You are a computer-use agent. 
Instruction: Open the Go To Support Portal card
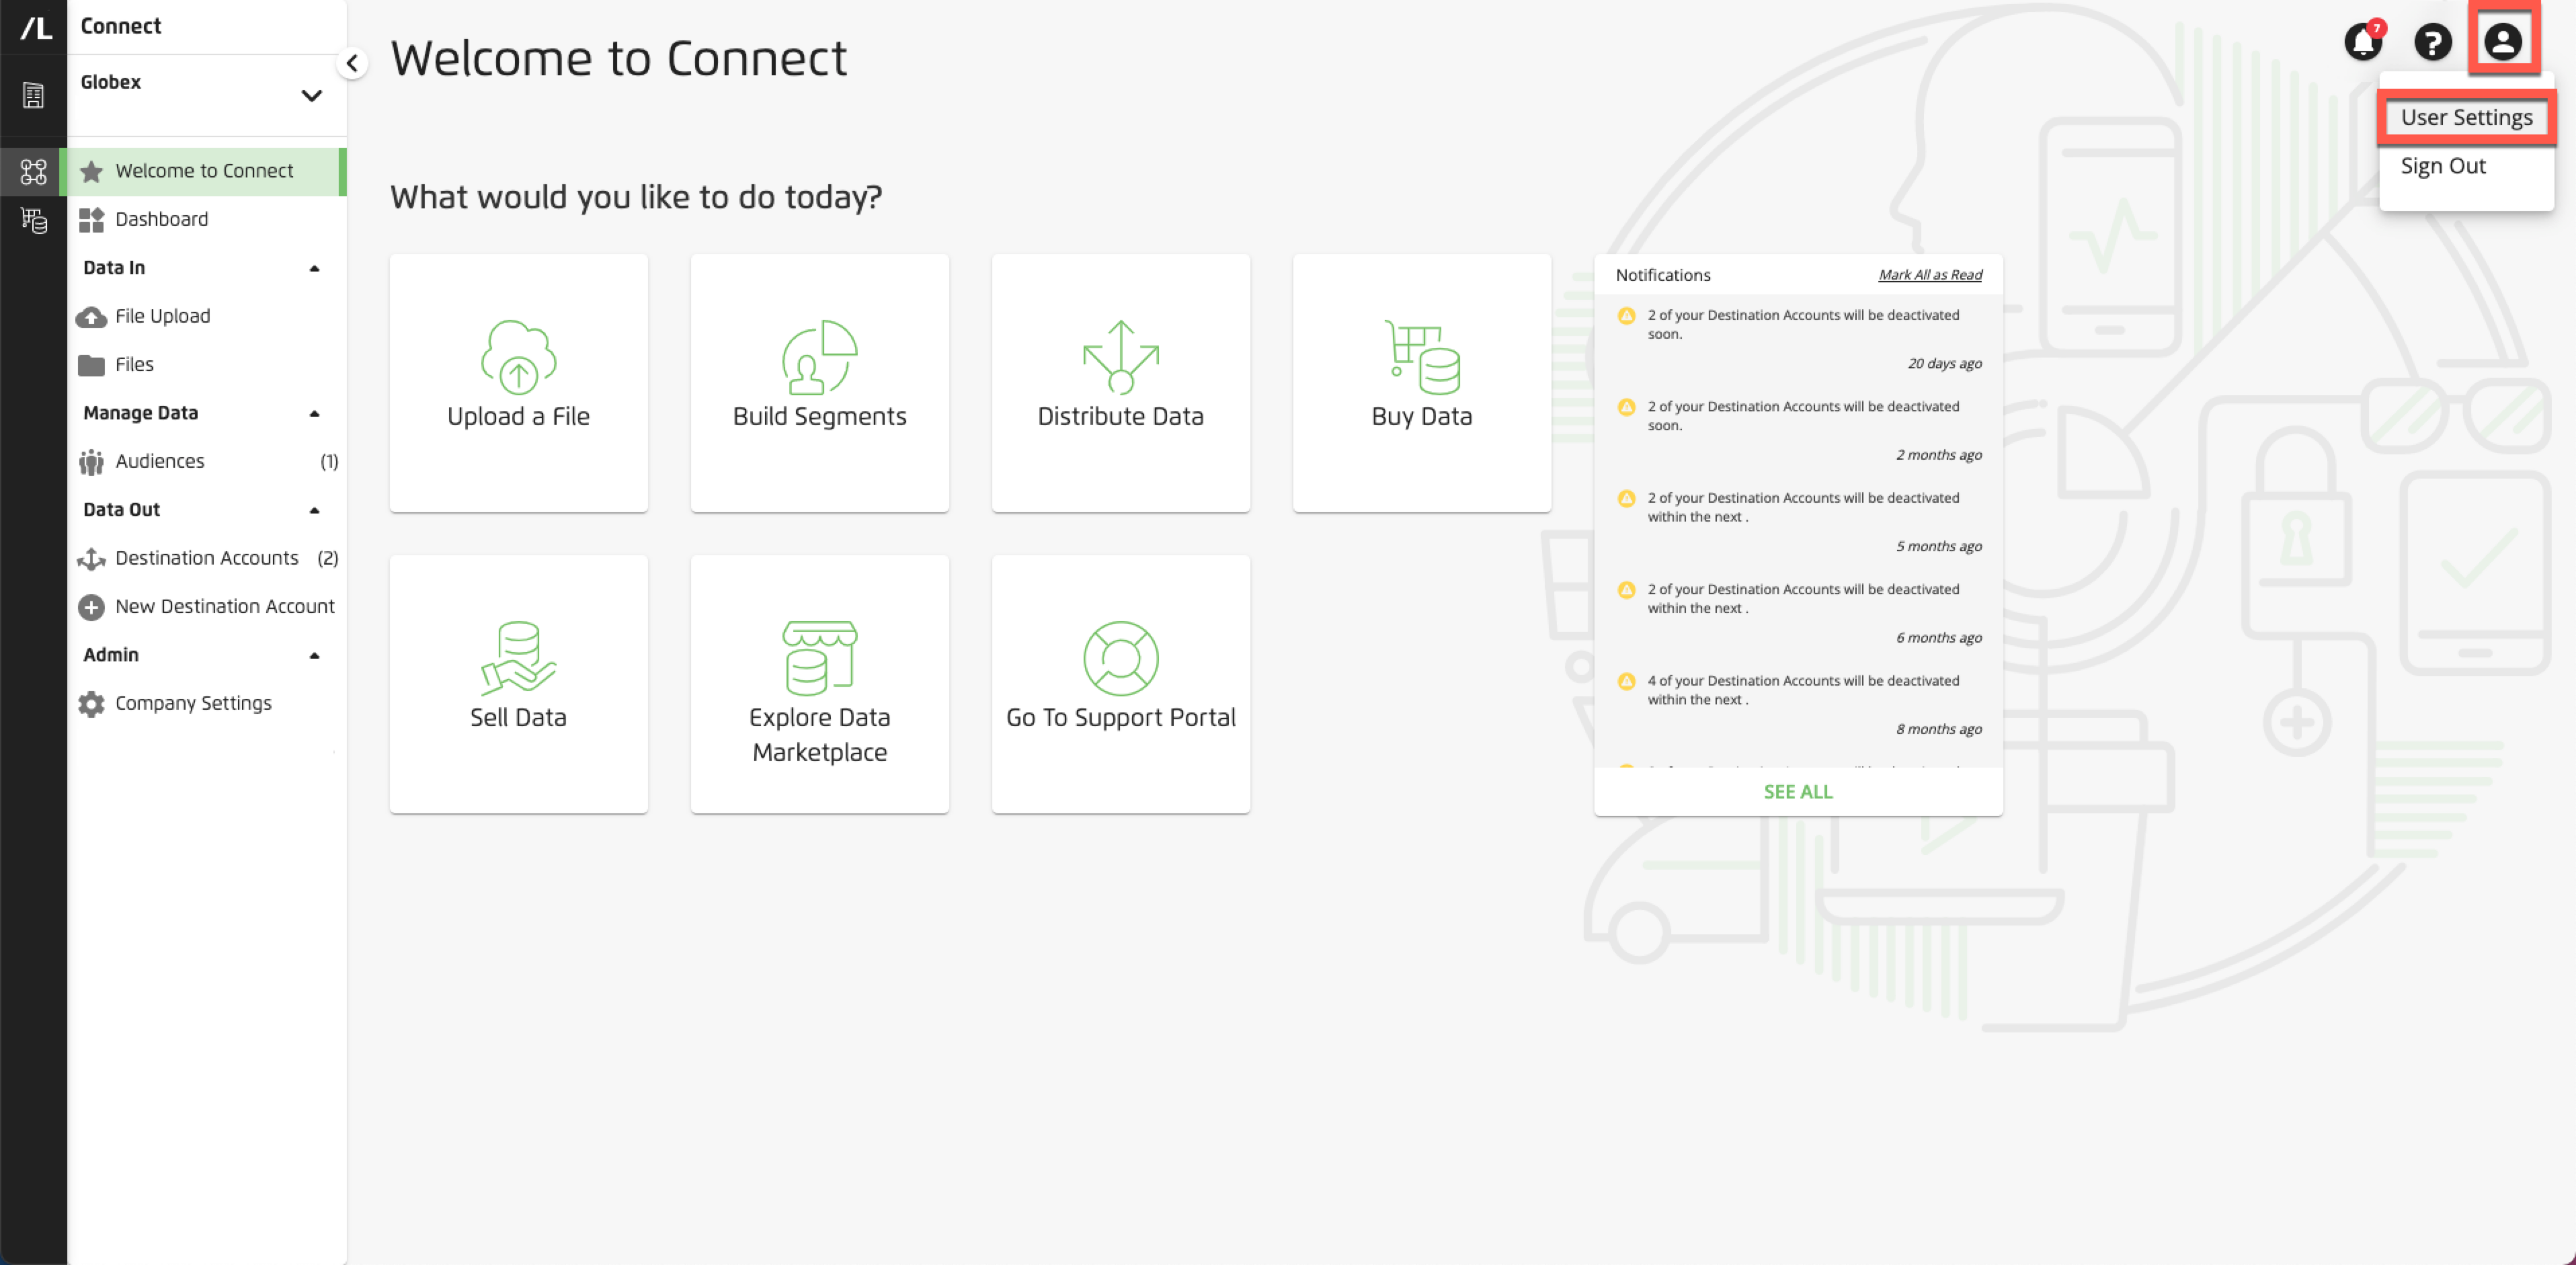pos(1120,684)
